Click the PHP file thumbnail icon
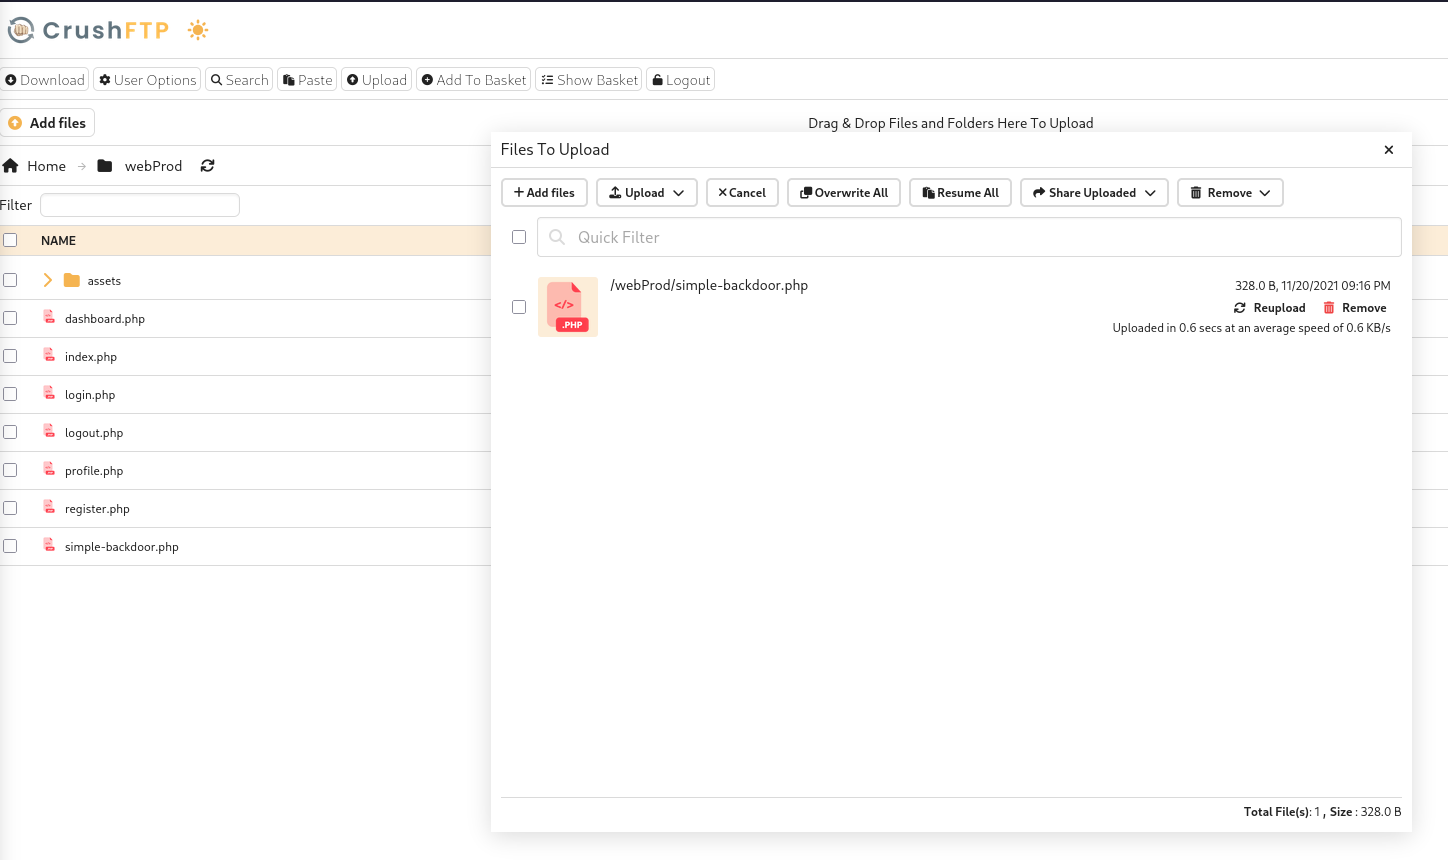Viewport: 1448px width, 860px height. point(568,307)
